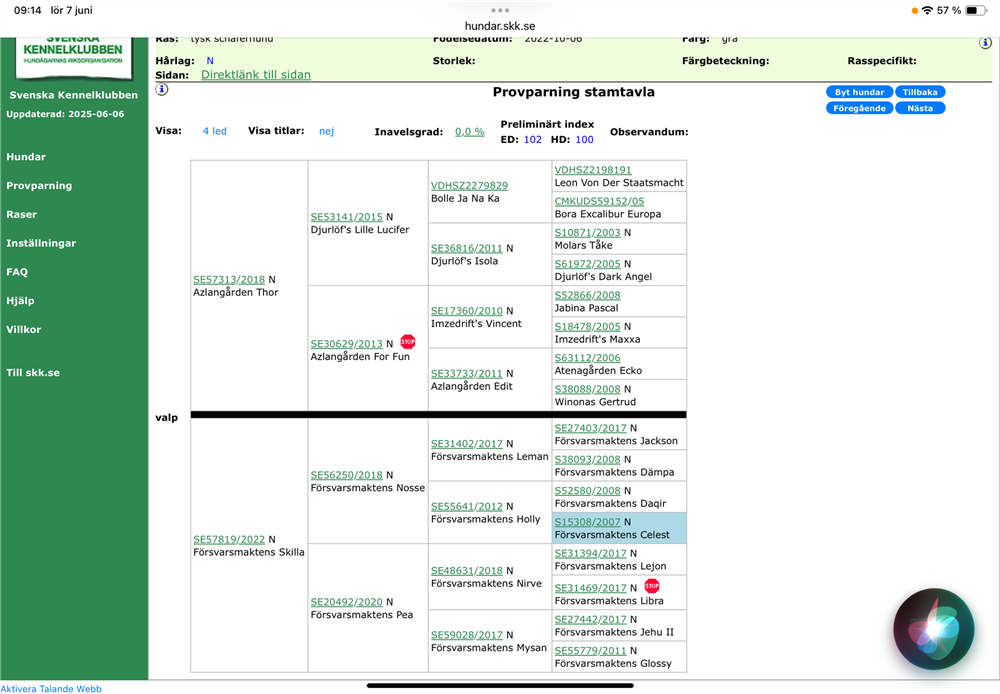
Task: Open S63112/2006 Atenagården Ecko
Action: (x=587, y=358)
